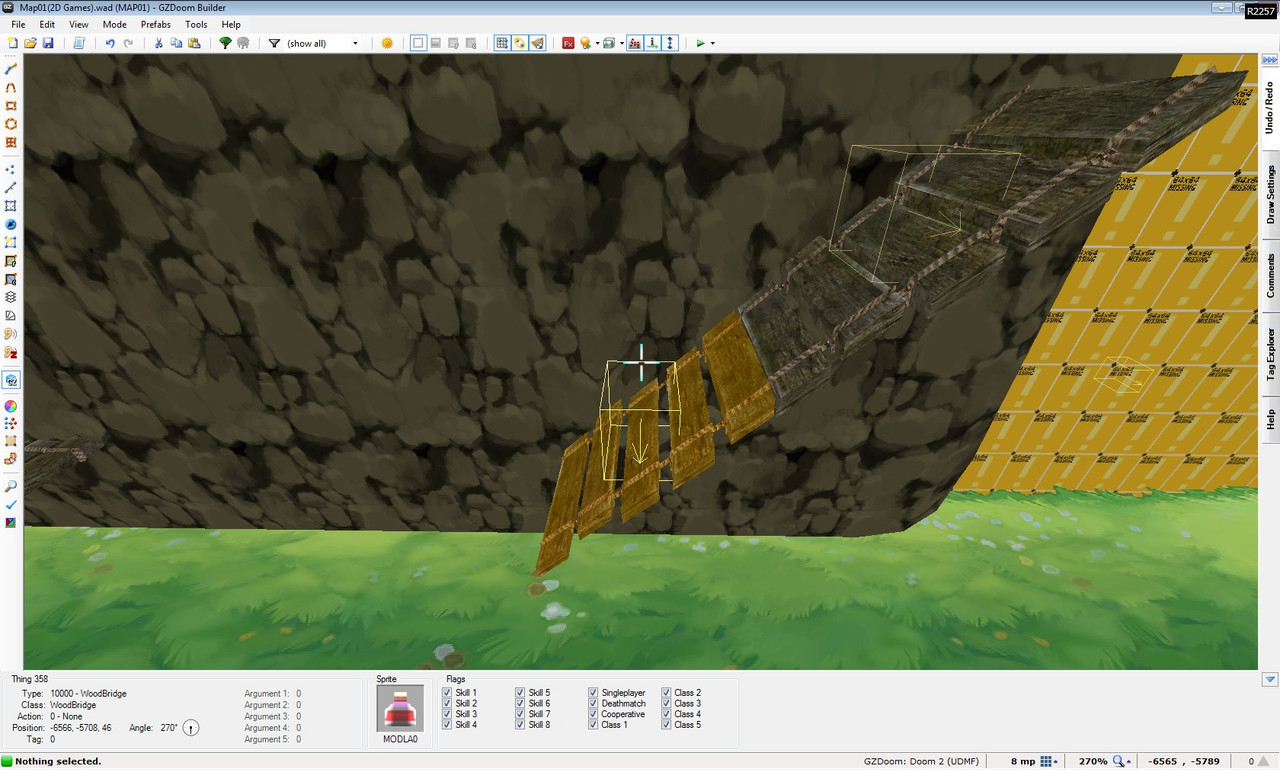The width and height of the screenshot is (1280, 770).
Task: Adjust the thing angle with the 270° dial control
Action: (x=190, y=728)
